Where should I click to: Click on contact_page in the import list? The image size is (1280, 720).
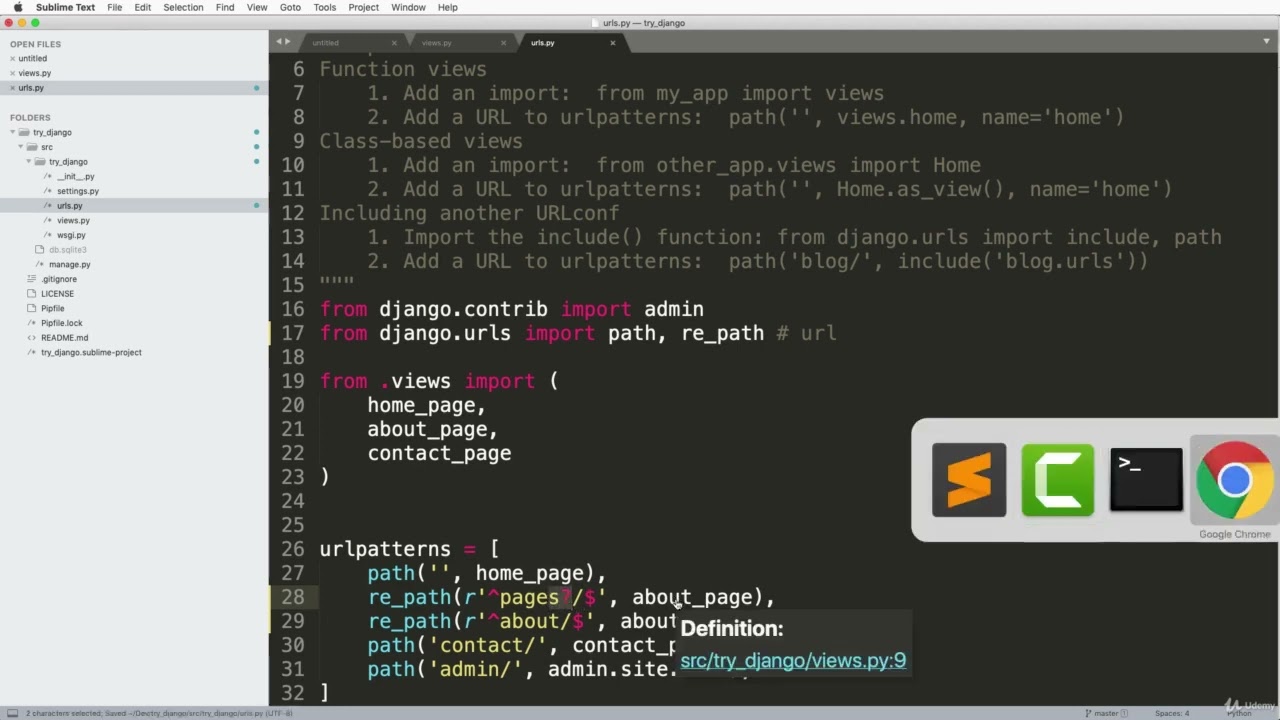click(439, 453)
